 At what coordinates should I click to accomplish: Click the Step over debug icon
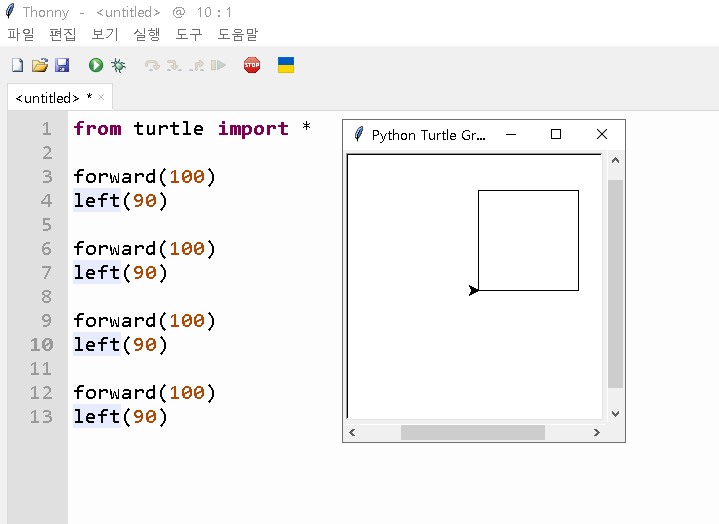[152, 66]
